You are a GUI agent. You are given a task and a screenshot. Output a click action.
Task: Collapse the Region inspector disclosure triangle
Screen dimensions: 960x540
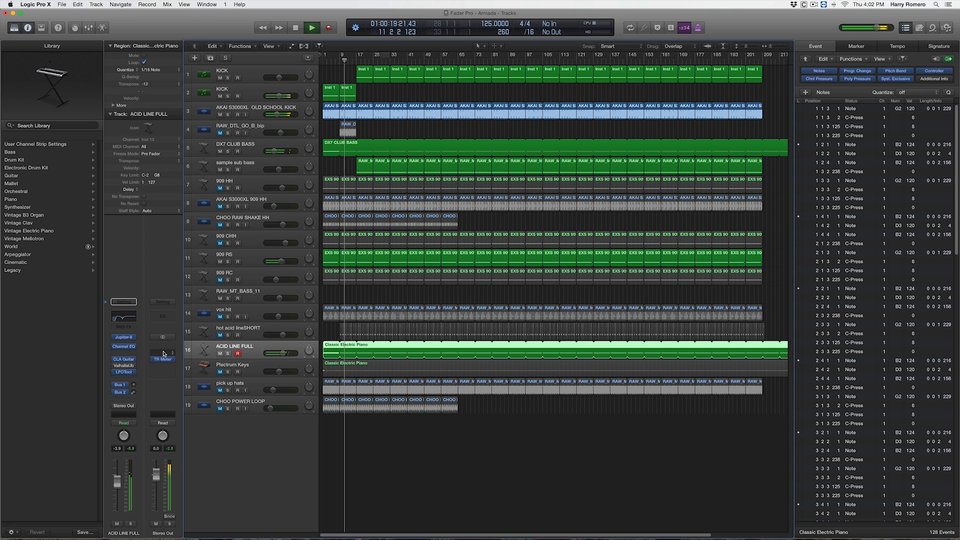tap(110, 45)
